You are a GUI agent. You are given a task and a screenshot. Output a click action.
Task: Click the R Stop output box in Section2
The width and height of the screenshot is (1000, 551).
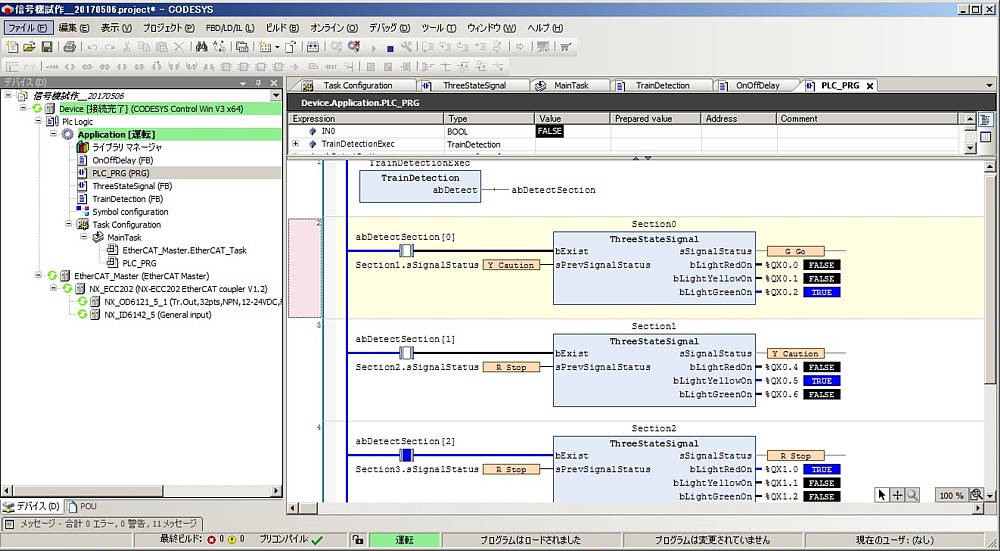tap(795, 456)
